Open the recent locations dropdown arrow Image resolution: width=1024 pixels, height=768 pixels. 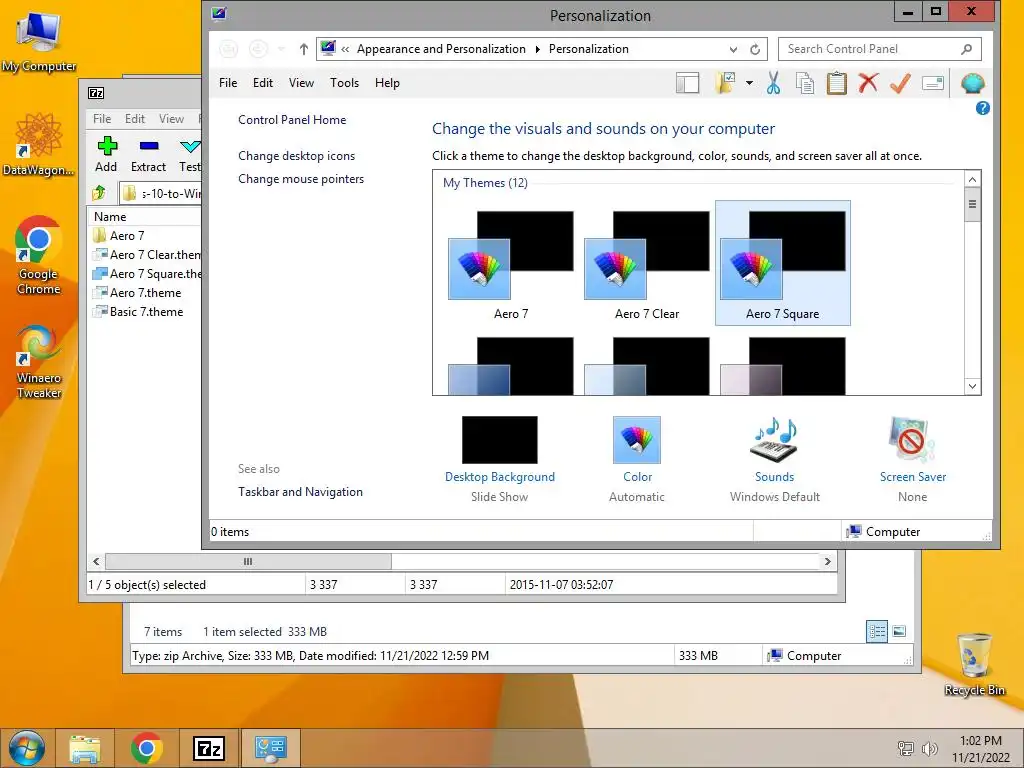(x=281, y=49)
